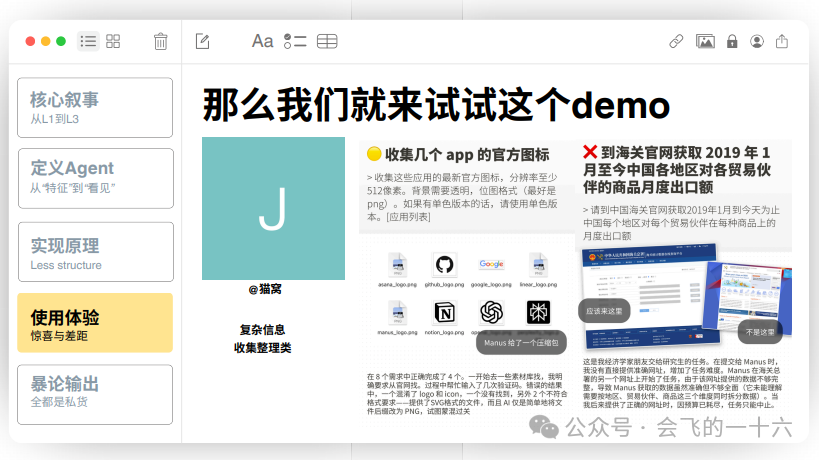Click the trash delete icon

pos(160,41)
